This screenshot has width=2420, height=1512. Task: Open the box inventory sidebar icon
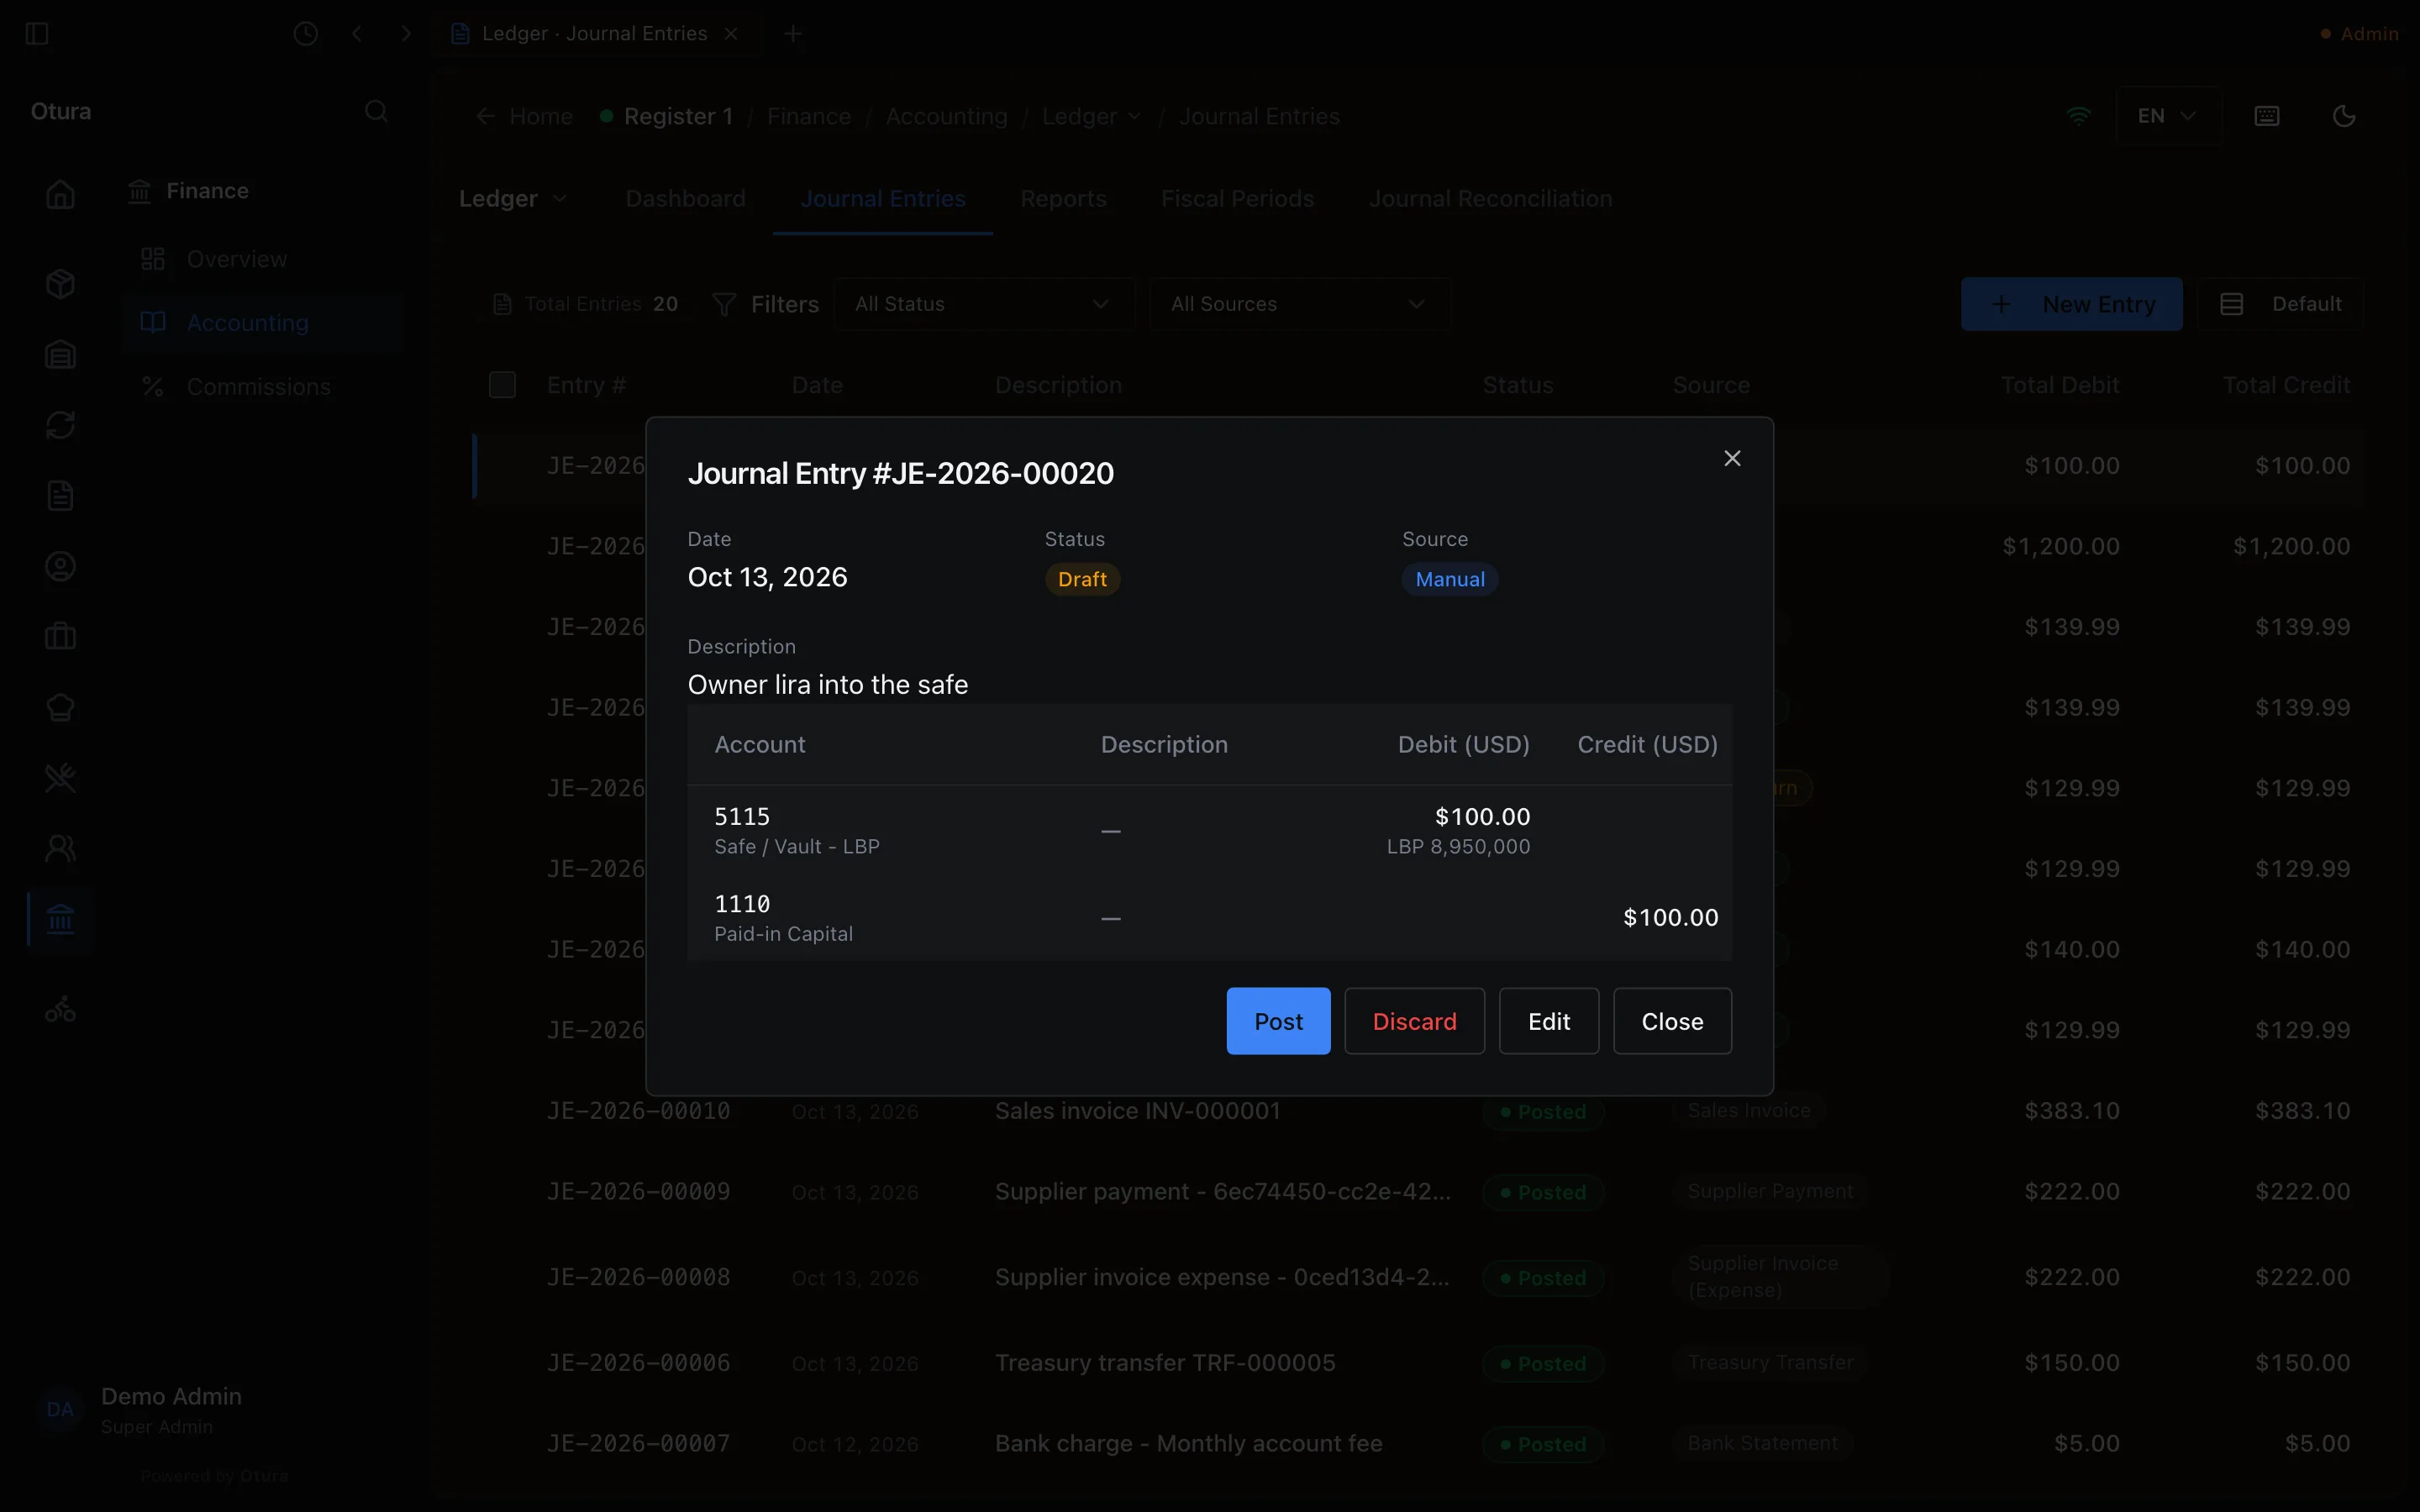point(60,284)
